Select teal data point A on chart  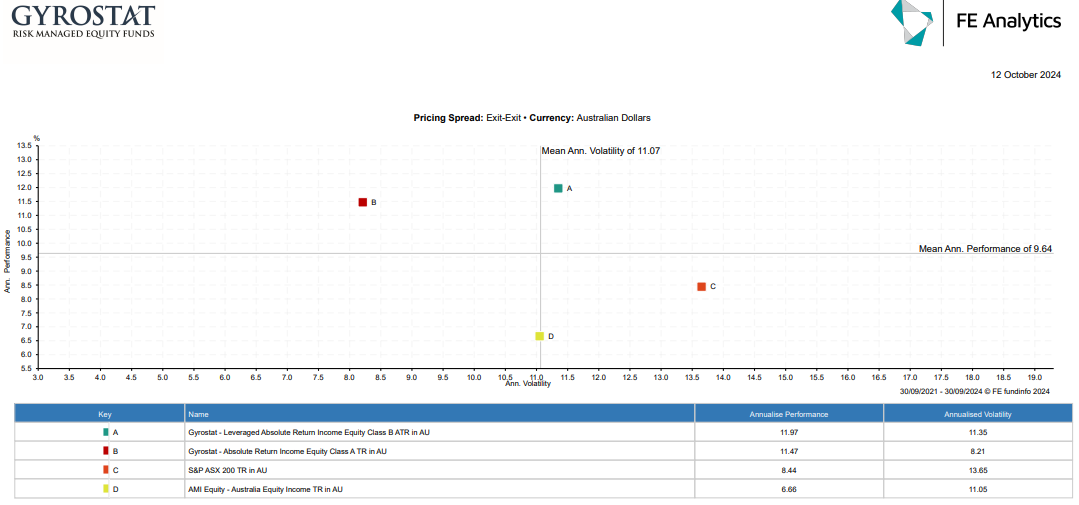558,188
